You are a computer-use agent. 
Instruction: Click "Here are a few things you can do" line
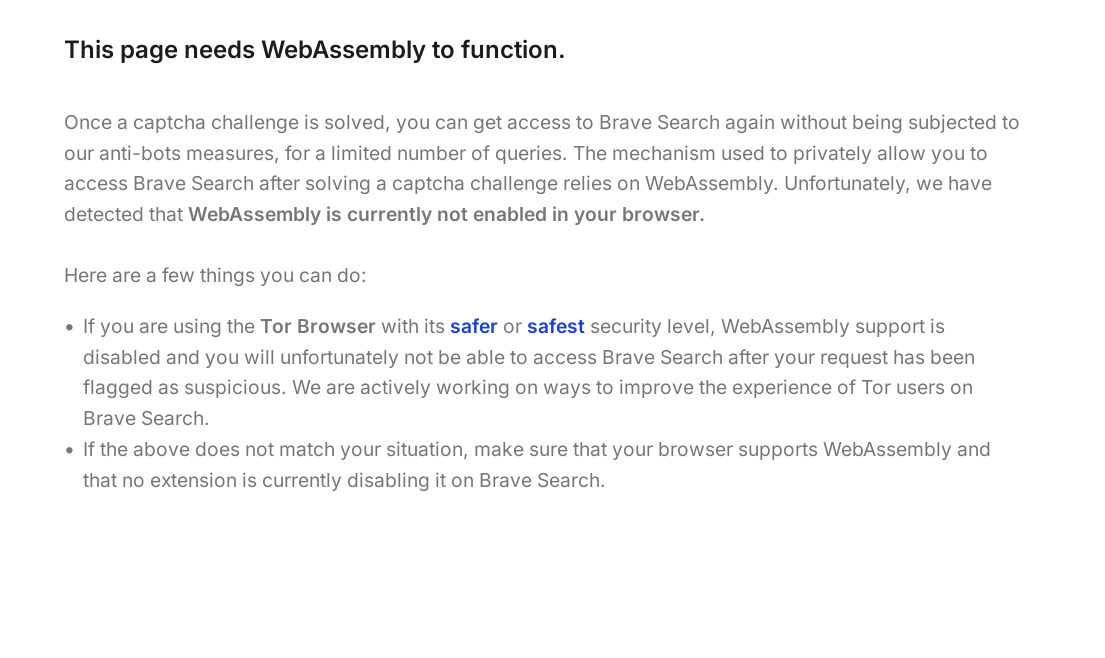[215, 275]
